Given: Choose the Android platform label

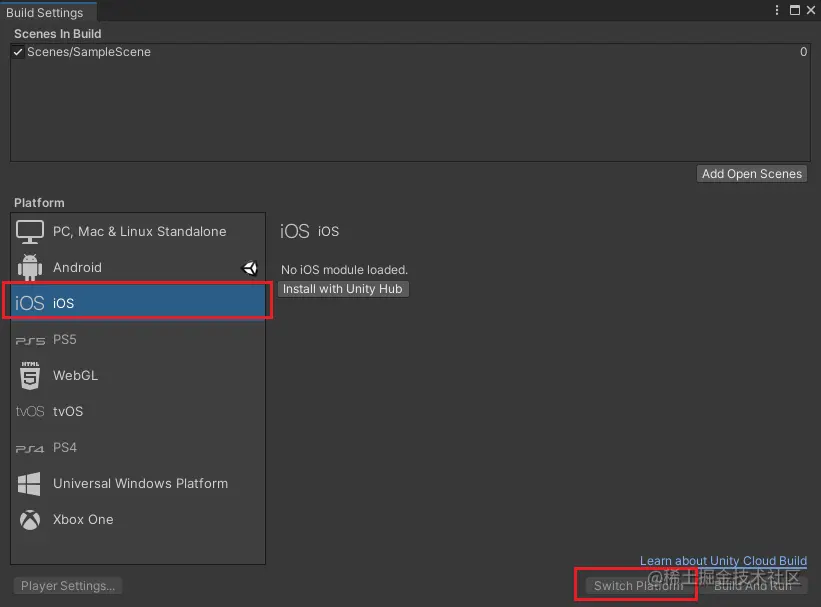Looking at the screenshot, I should pyautogui.click(x=77, y=267).
